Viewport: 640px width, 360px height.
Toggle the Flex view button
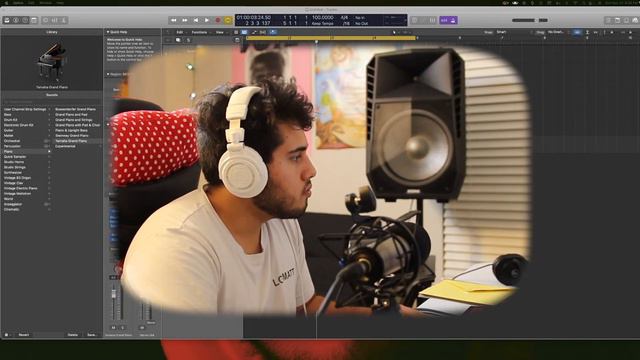[x=263, y=32]
